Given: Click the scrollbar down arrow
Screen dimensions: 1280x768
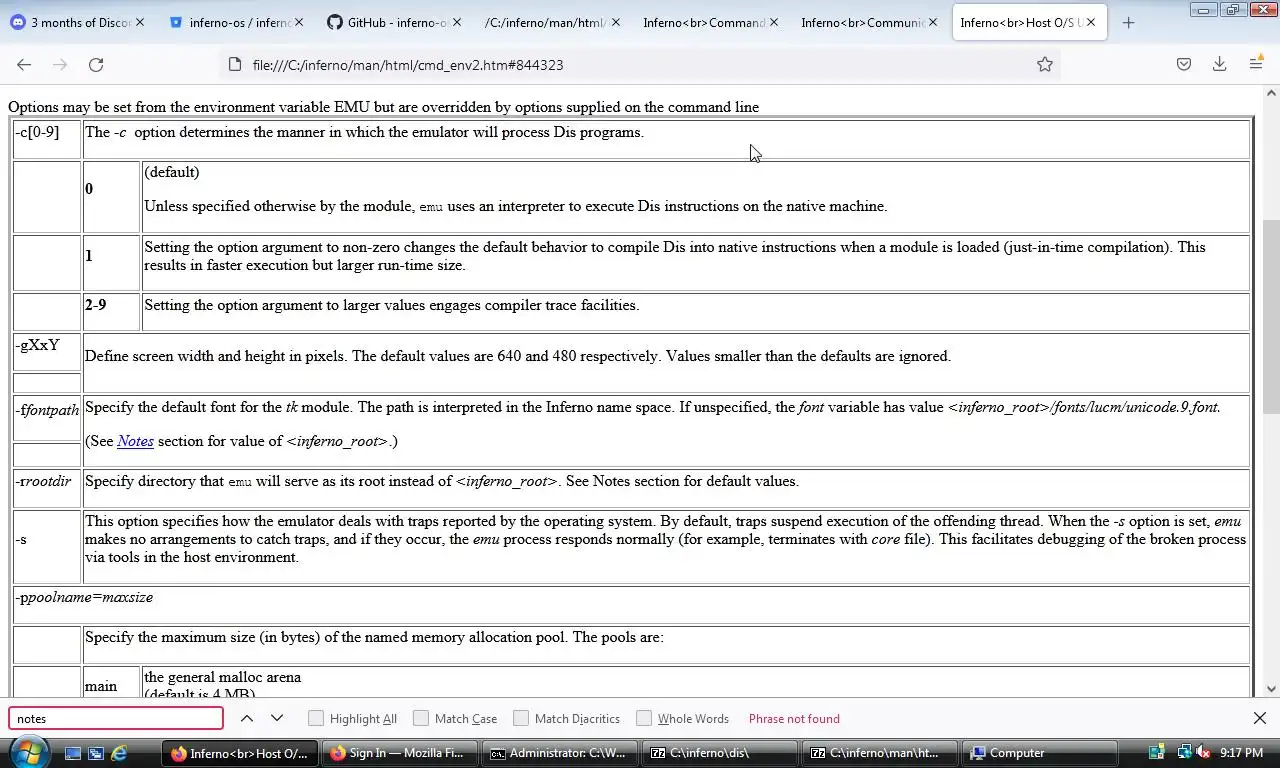Looking at the screenshot, I should click(1271, 689).
